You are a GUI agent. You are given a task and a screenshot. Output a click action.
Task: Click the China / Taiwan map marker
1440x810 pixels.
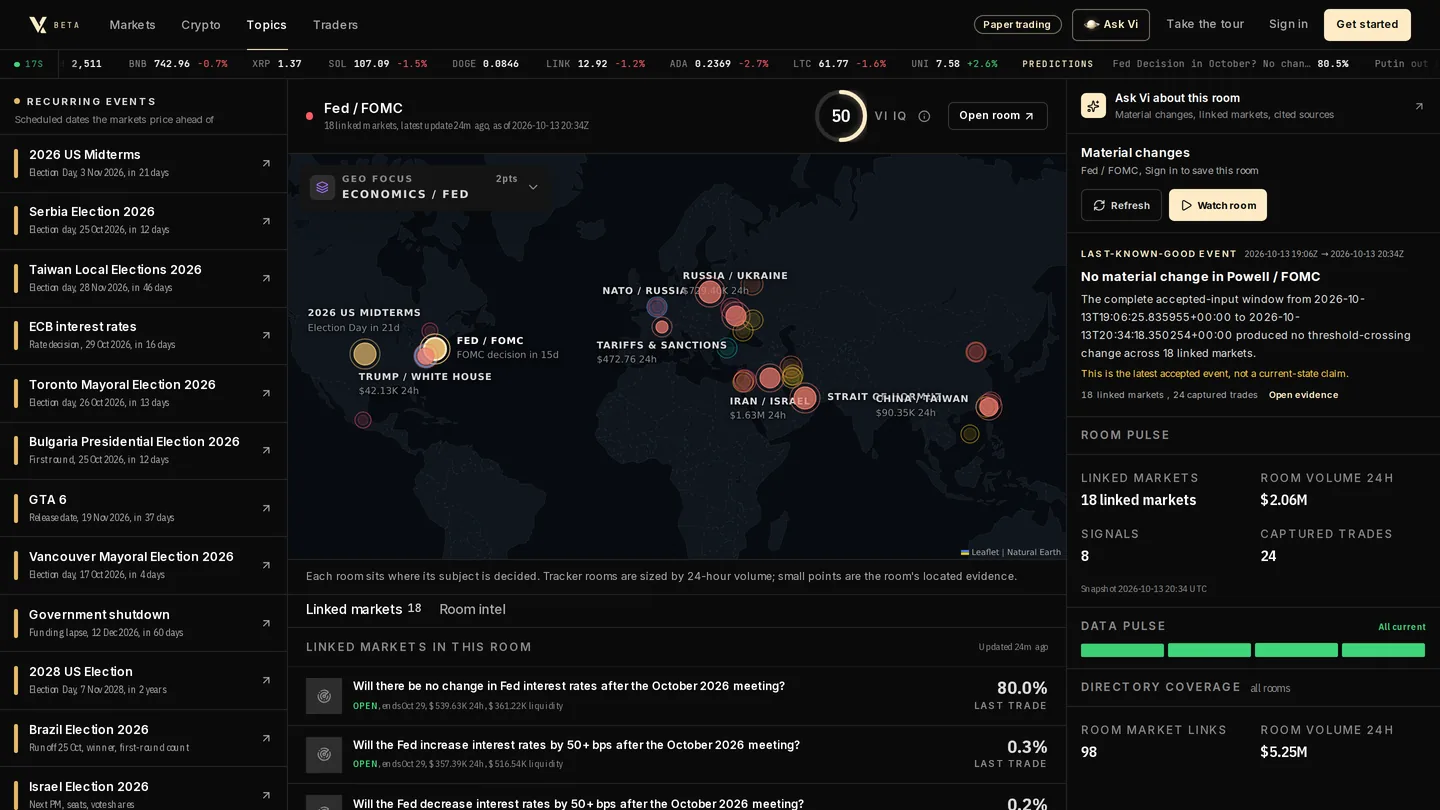(989, 406)
